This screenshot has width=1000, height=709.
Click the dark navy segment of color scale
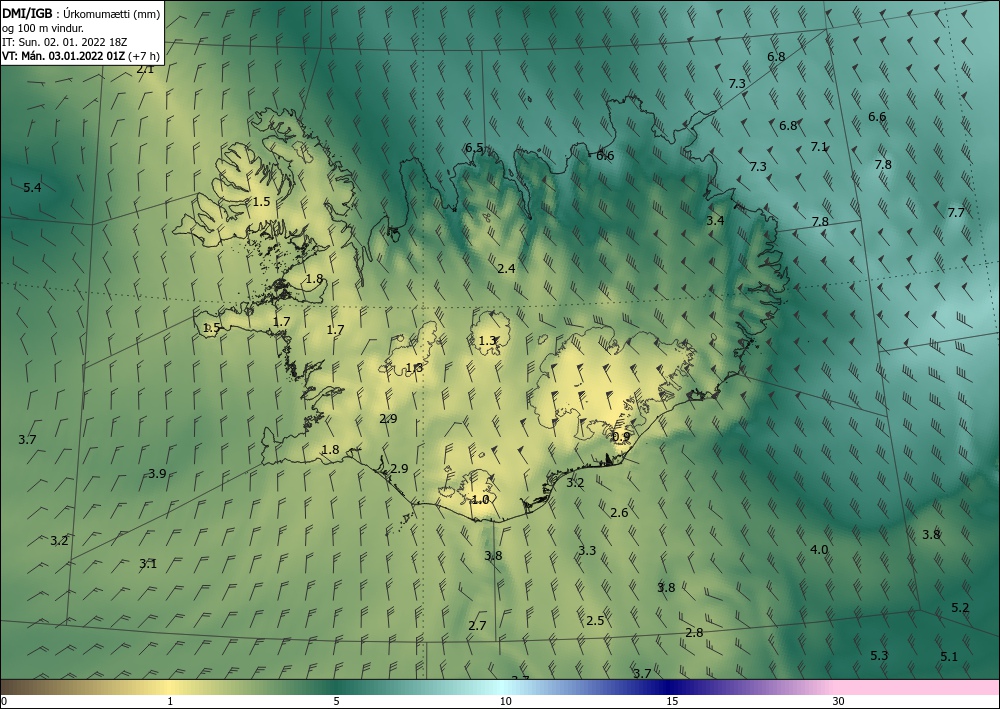pos(670,687)
